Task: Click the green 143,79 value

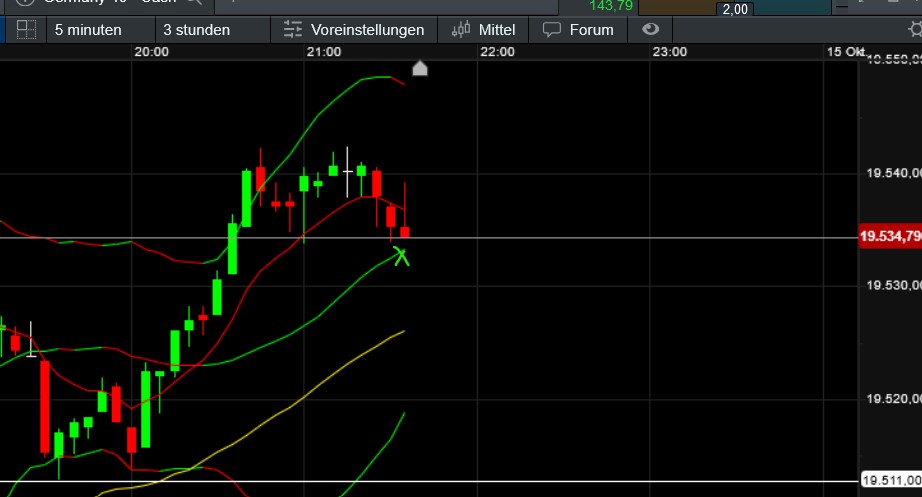Action: click(x=611, y=6)
